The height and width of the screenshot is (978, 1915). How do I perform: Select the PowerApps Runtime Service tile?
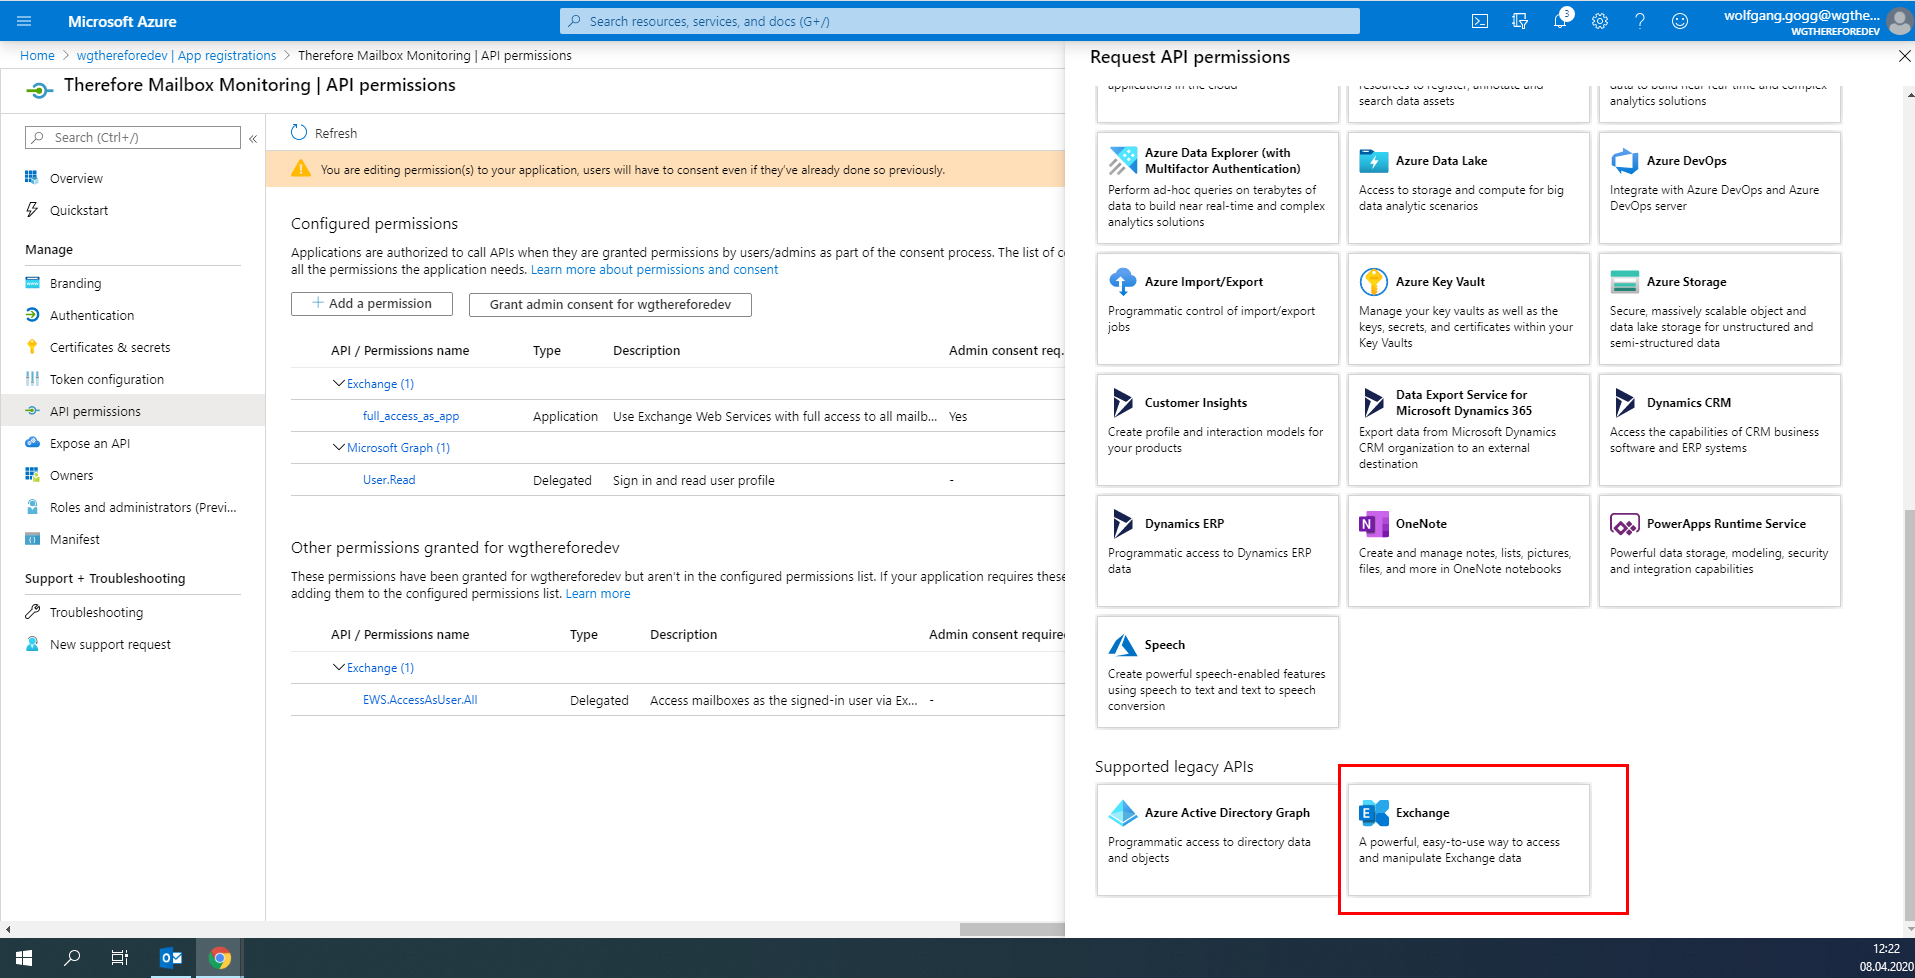click(x=1719, y=551)
